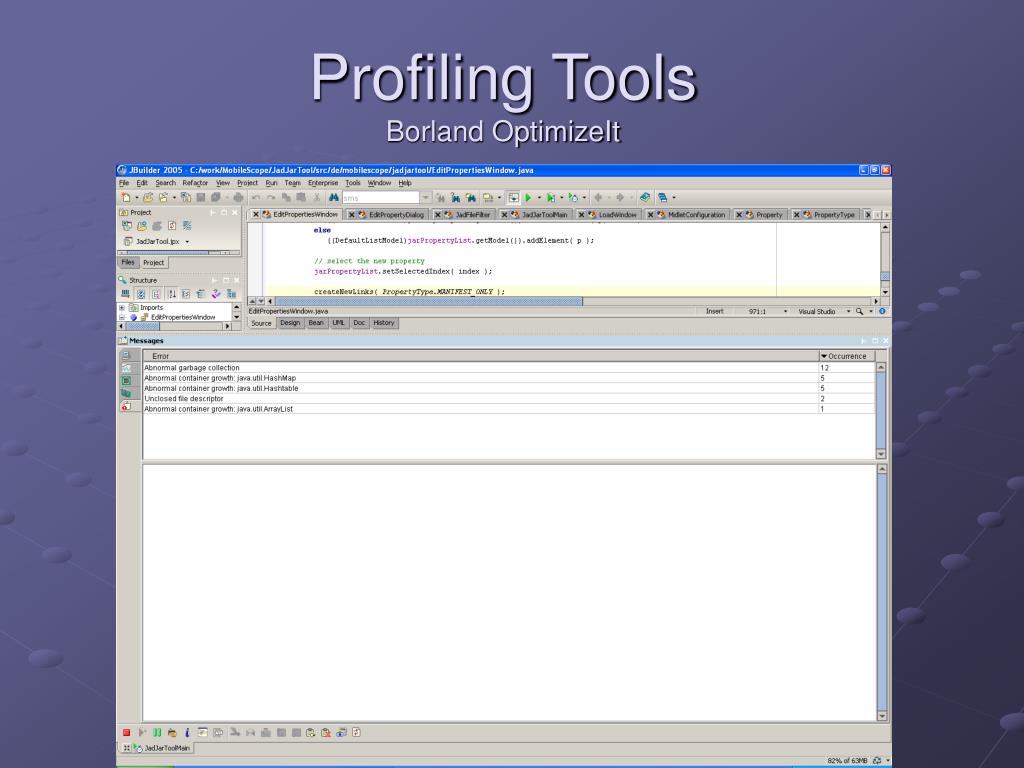Switch to the UML view tab
Image resolution: width=1024 pixels, height=768 pixels.
[338, 323]
